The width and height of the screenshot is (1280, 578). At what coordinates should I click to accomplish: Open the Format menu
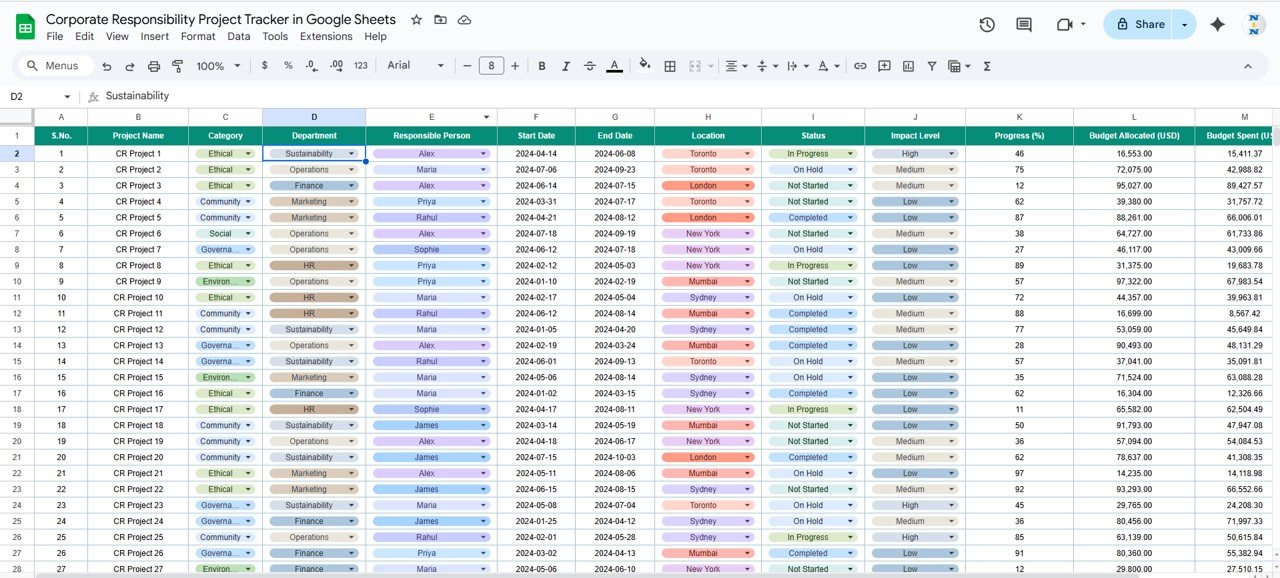[x=198, y=36]
